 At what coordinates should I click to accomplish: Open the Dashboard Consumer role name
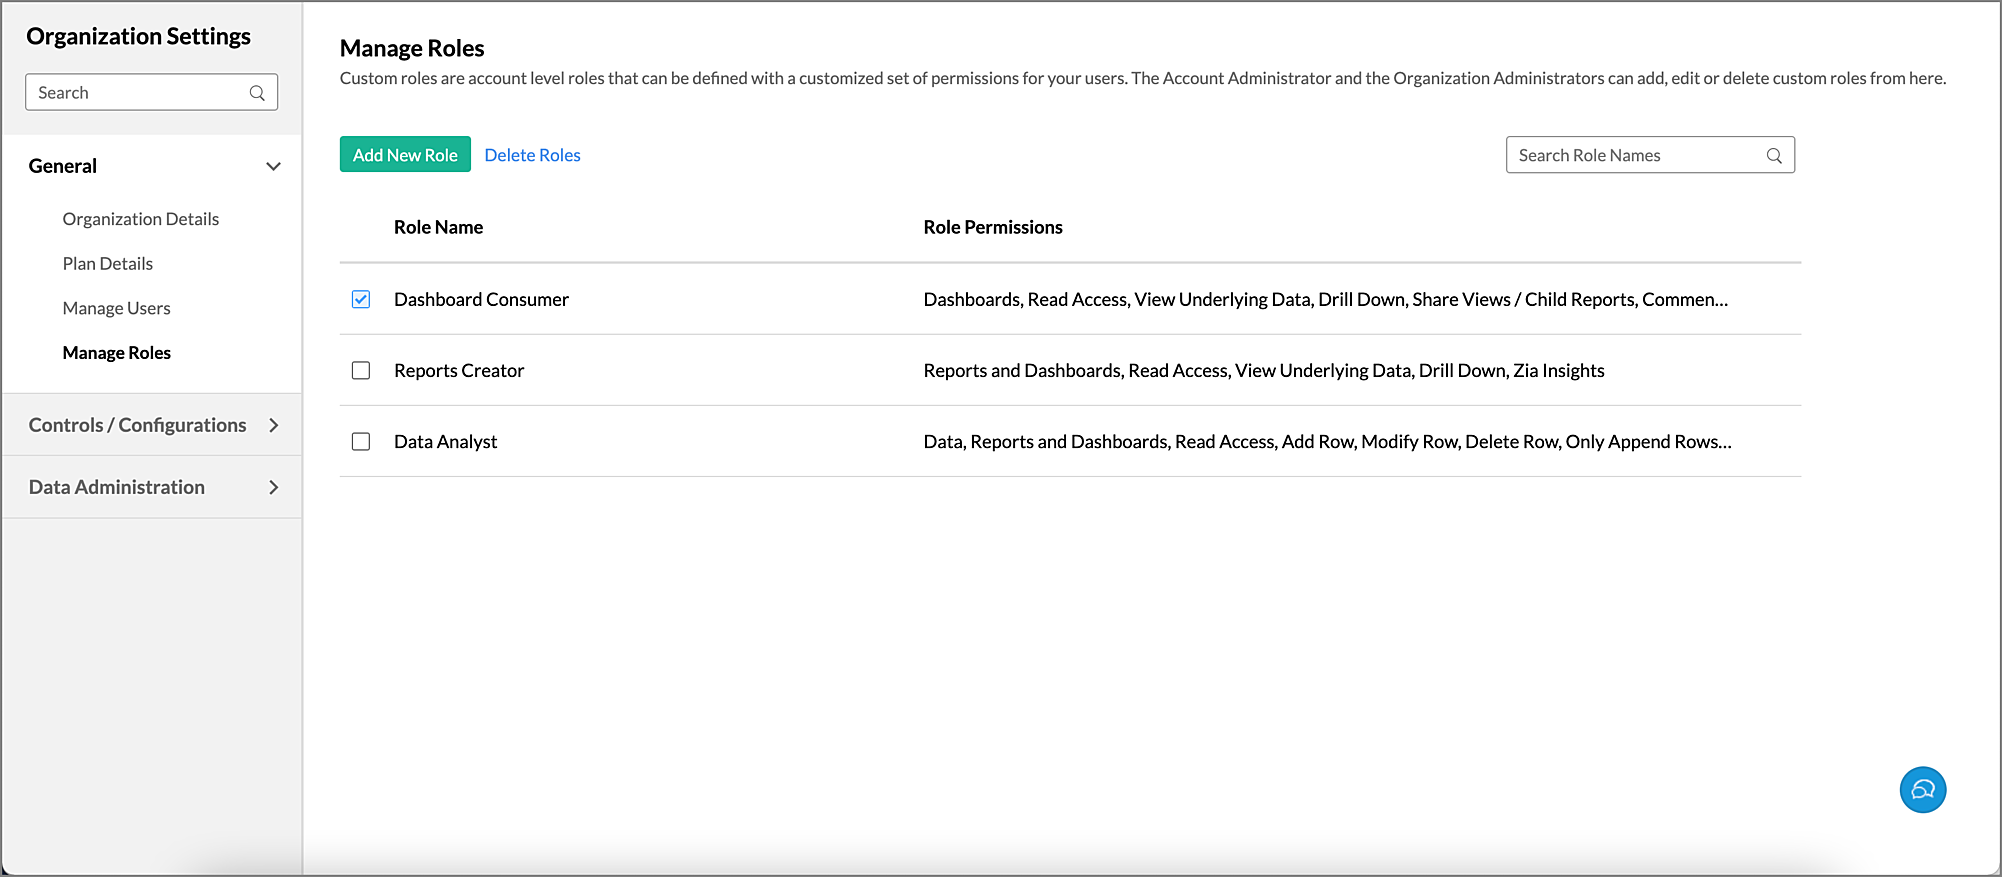[481, 299]
